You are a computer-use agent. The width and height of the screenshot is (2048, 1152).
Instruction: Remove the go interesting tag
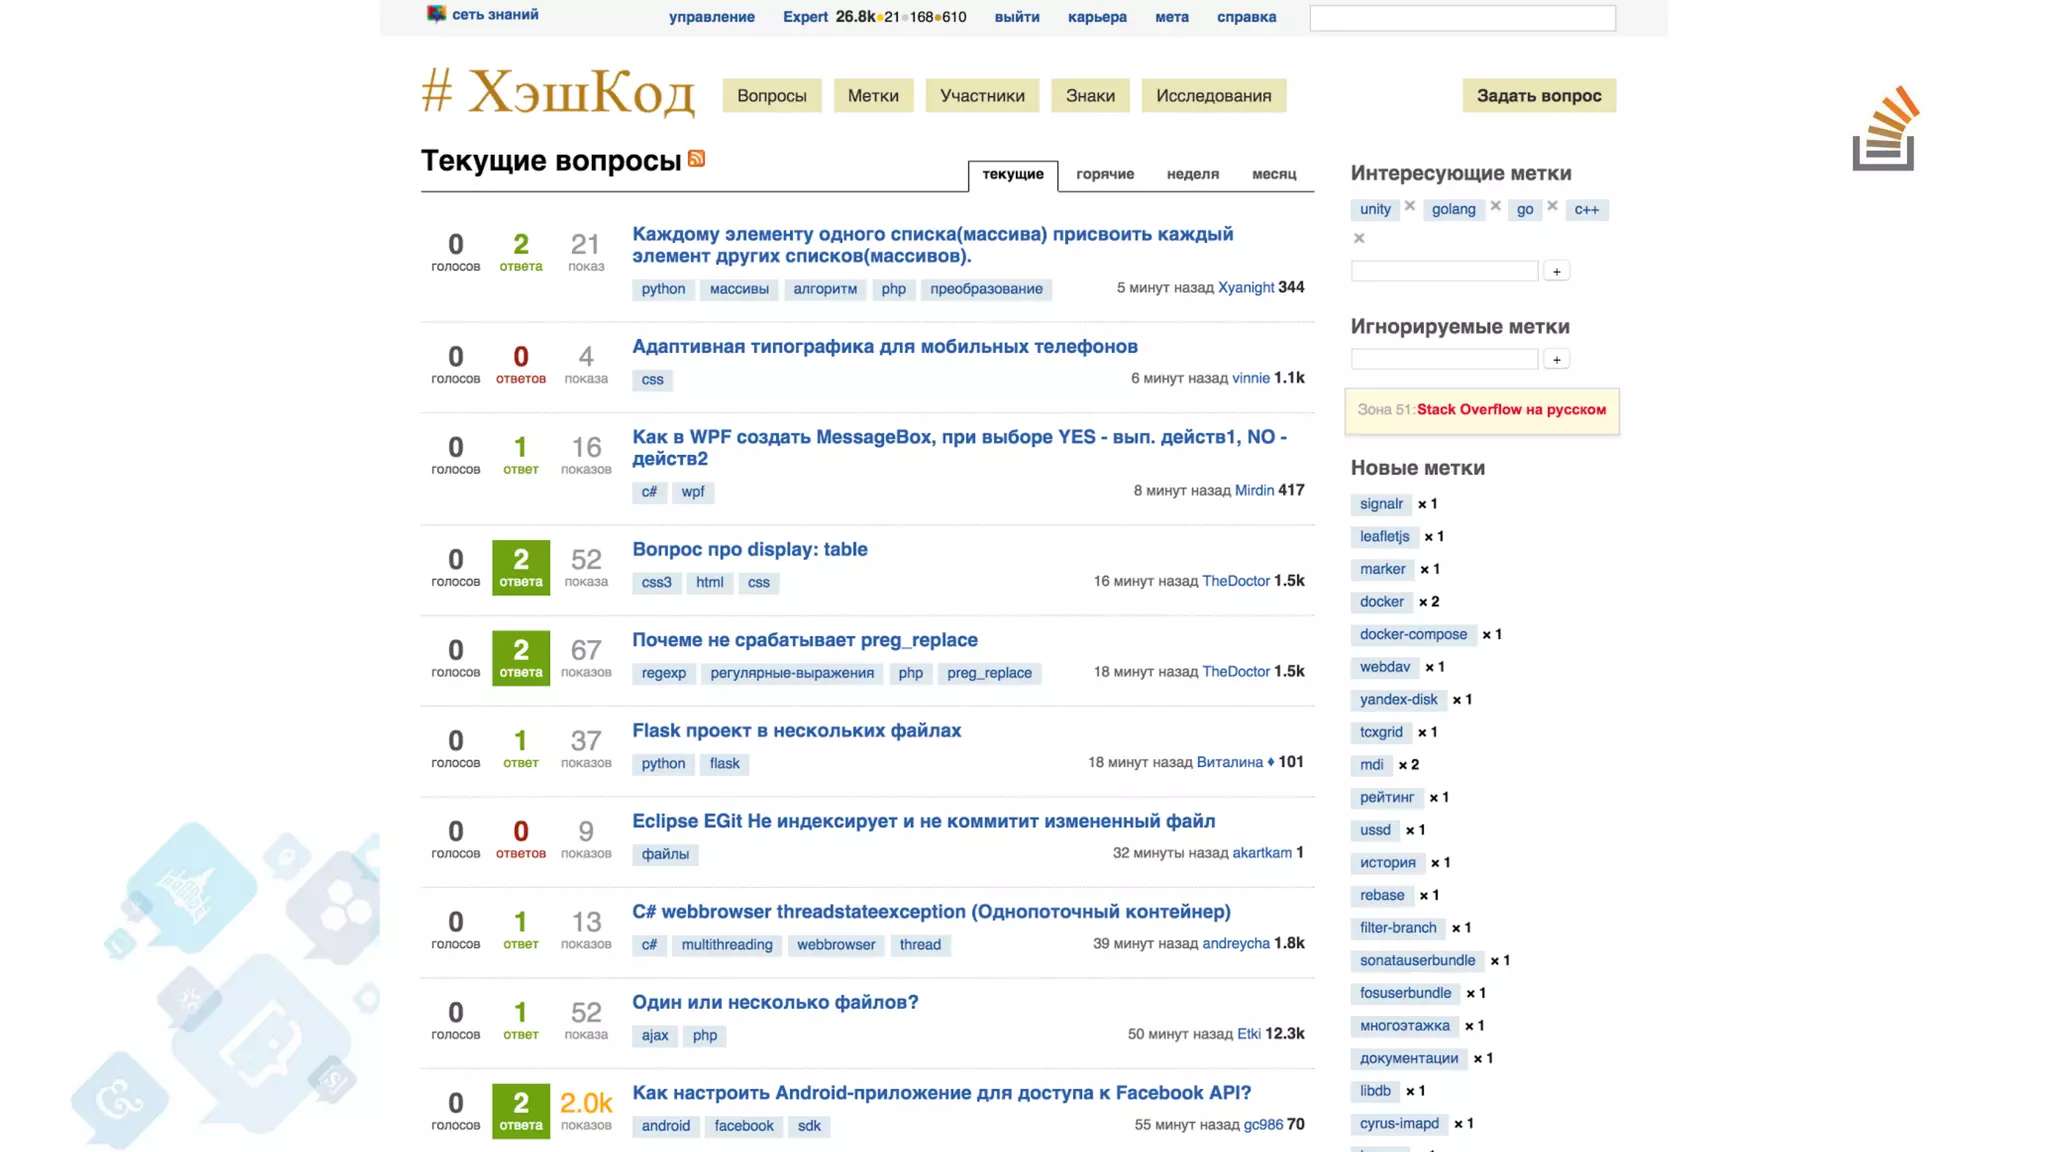click(1552, 206)
